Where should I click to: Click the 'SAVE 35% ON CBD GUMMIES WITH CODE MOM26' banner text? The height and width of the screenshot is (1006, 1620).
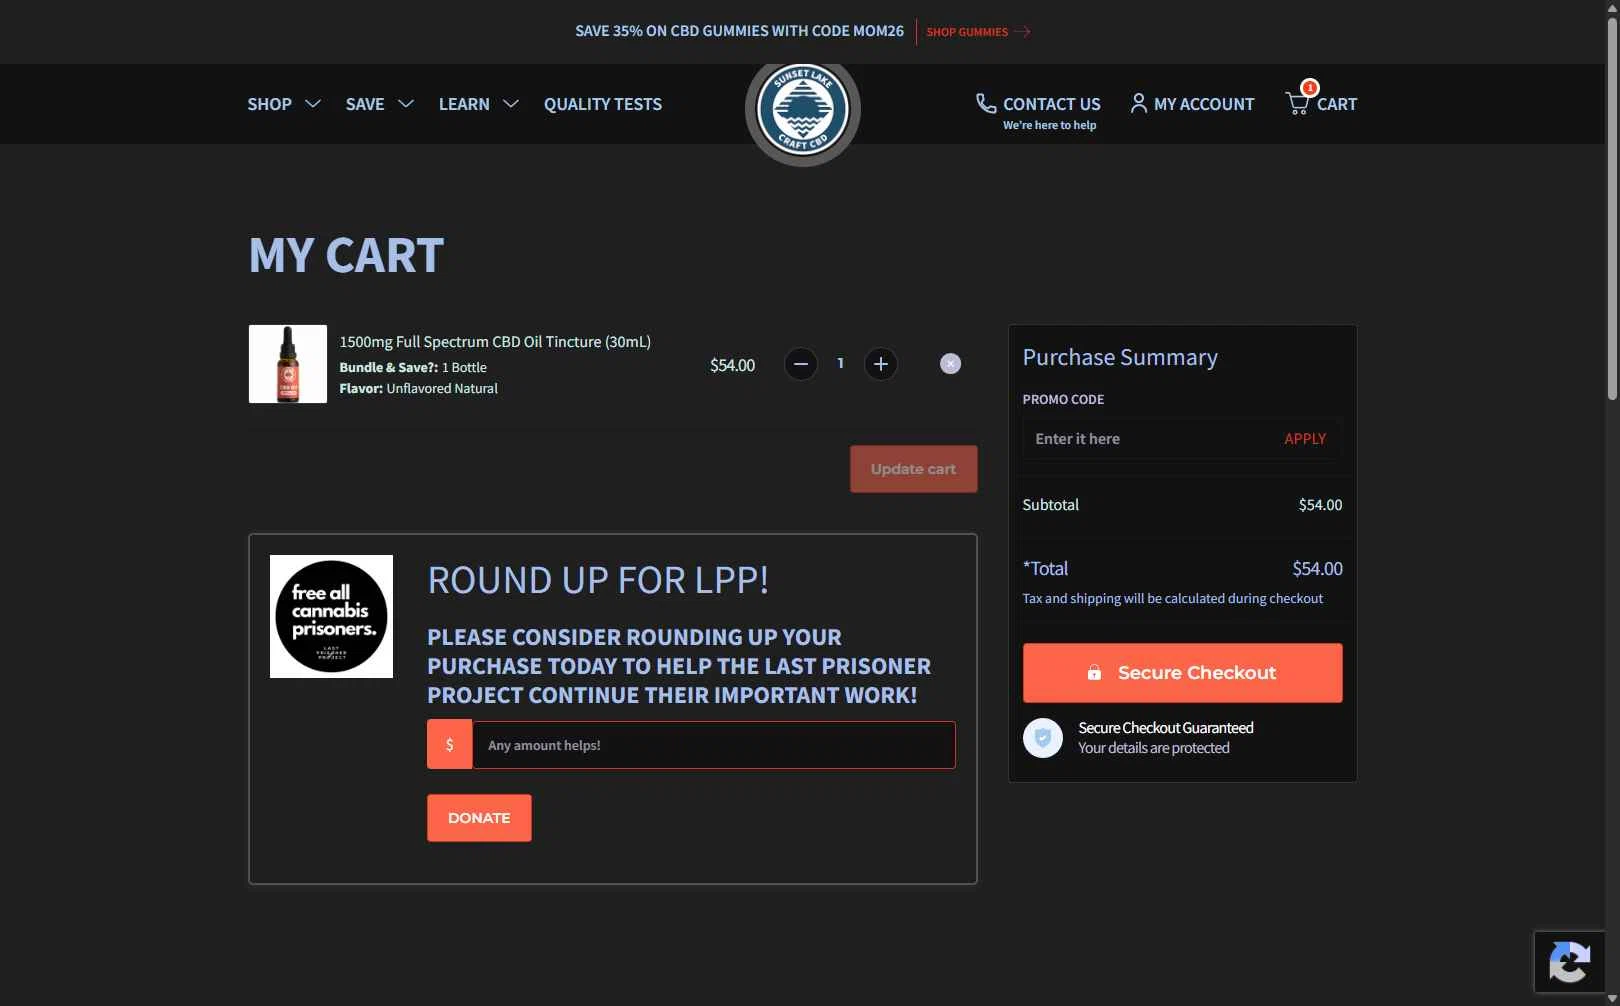[x=739, y=31]
